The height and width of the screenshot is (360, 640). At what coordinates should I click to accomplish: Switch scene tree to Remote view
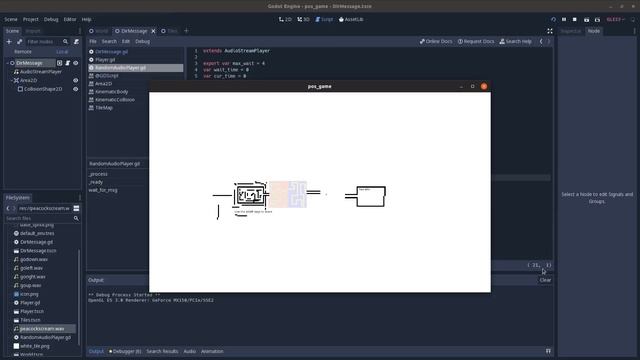coord(23,52)
